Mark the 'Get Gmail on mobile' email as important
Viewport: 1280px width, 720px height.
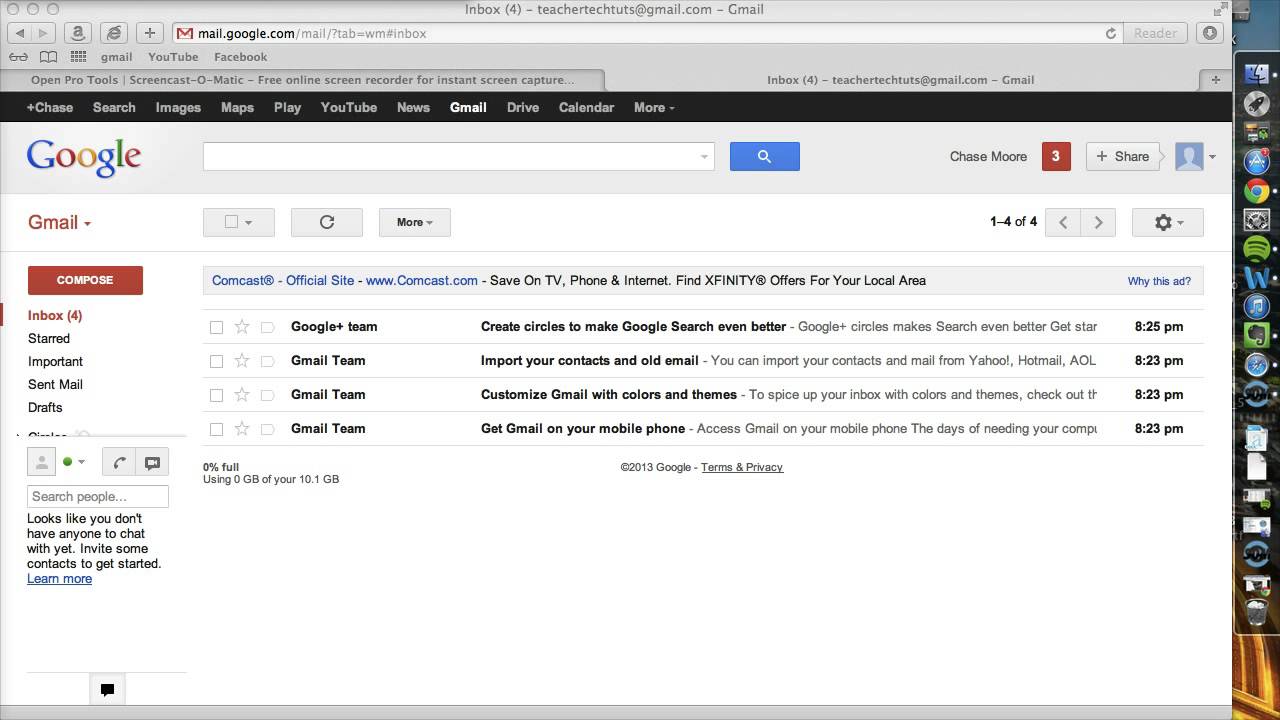coord(267,429)
